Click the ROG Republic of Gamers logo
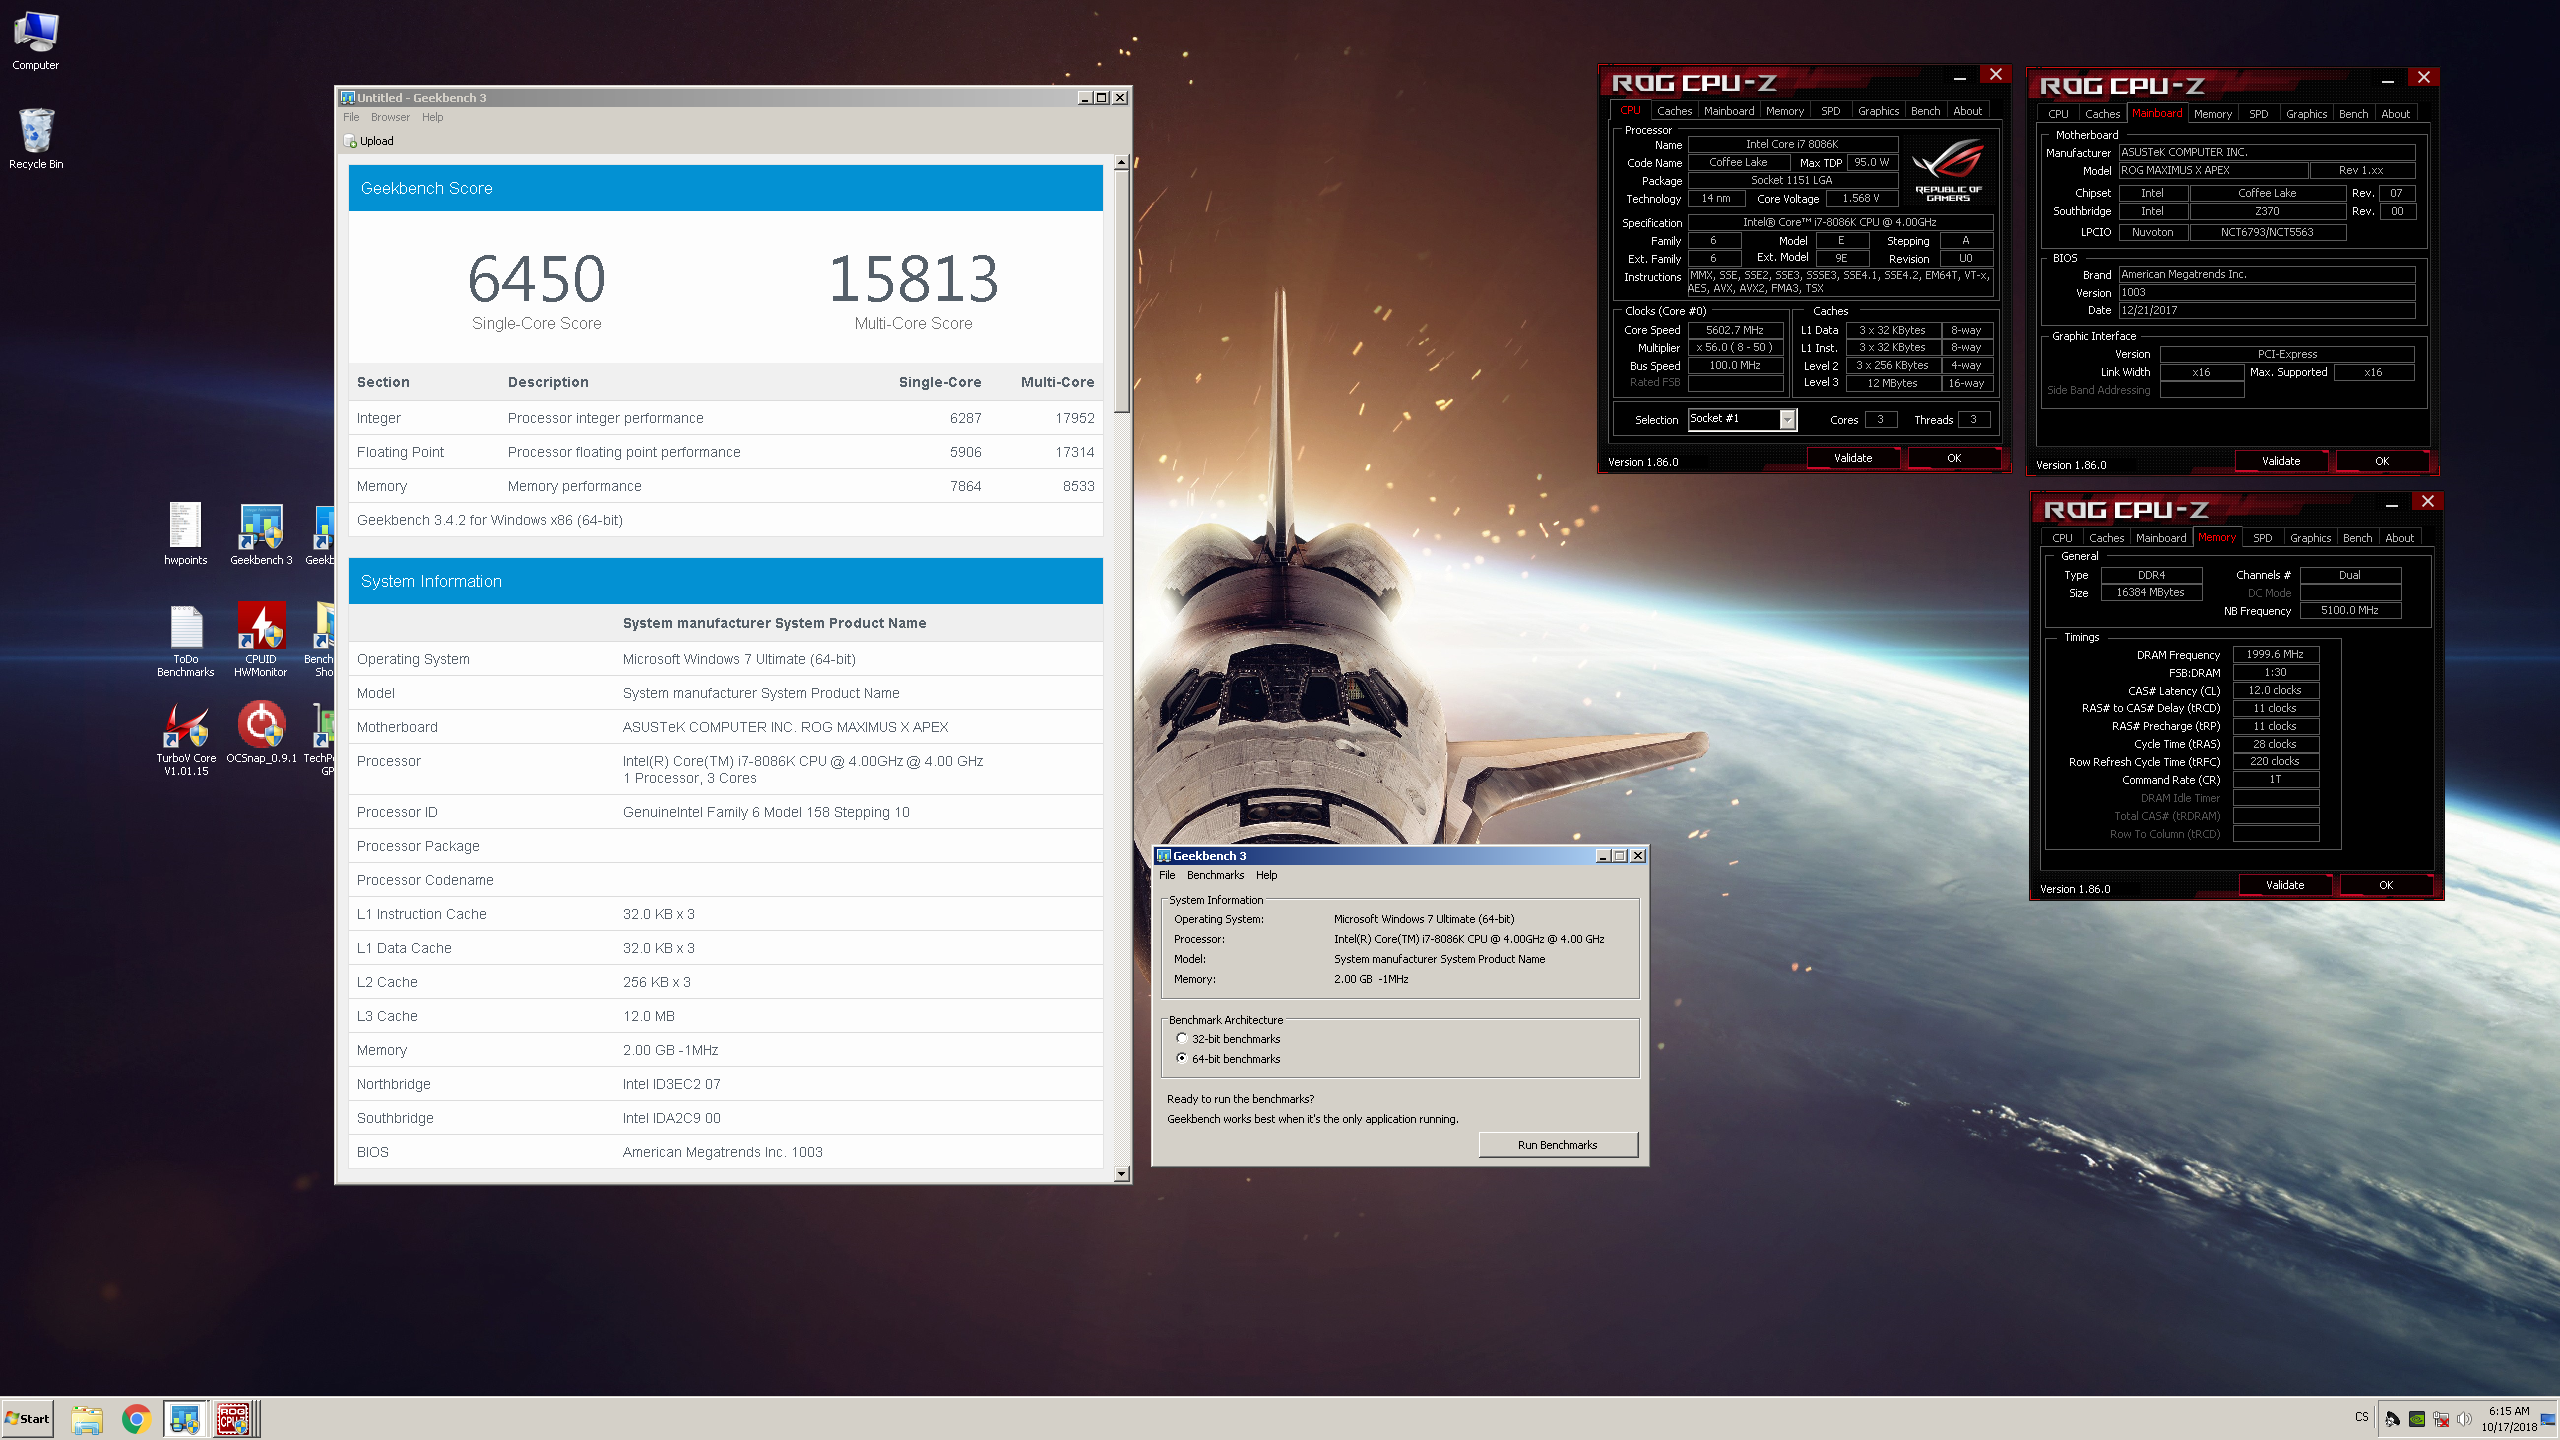 [1947, 172]
